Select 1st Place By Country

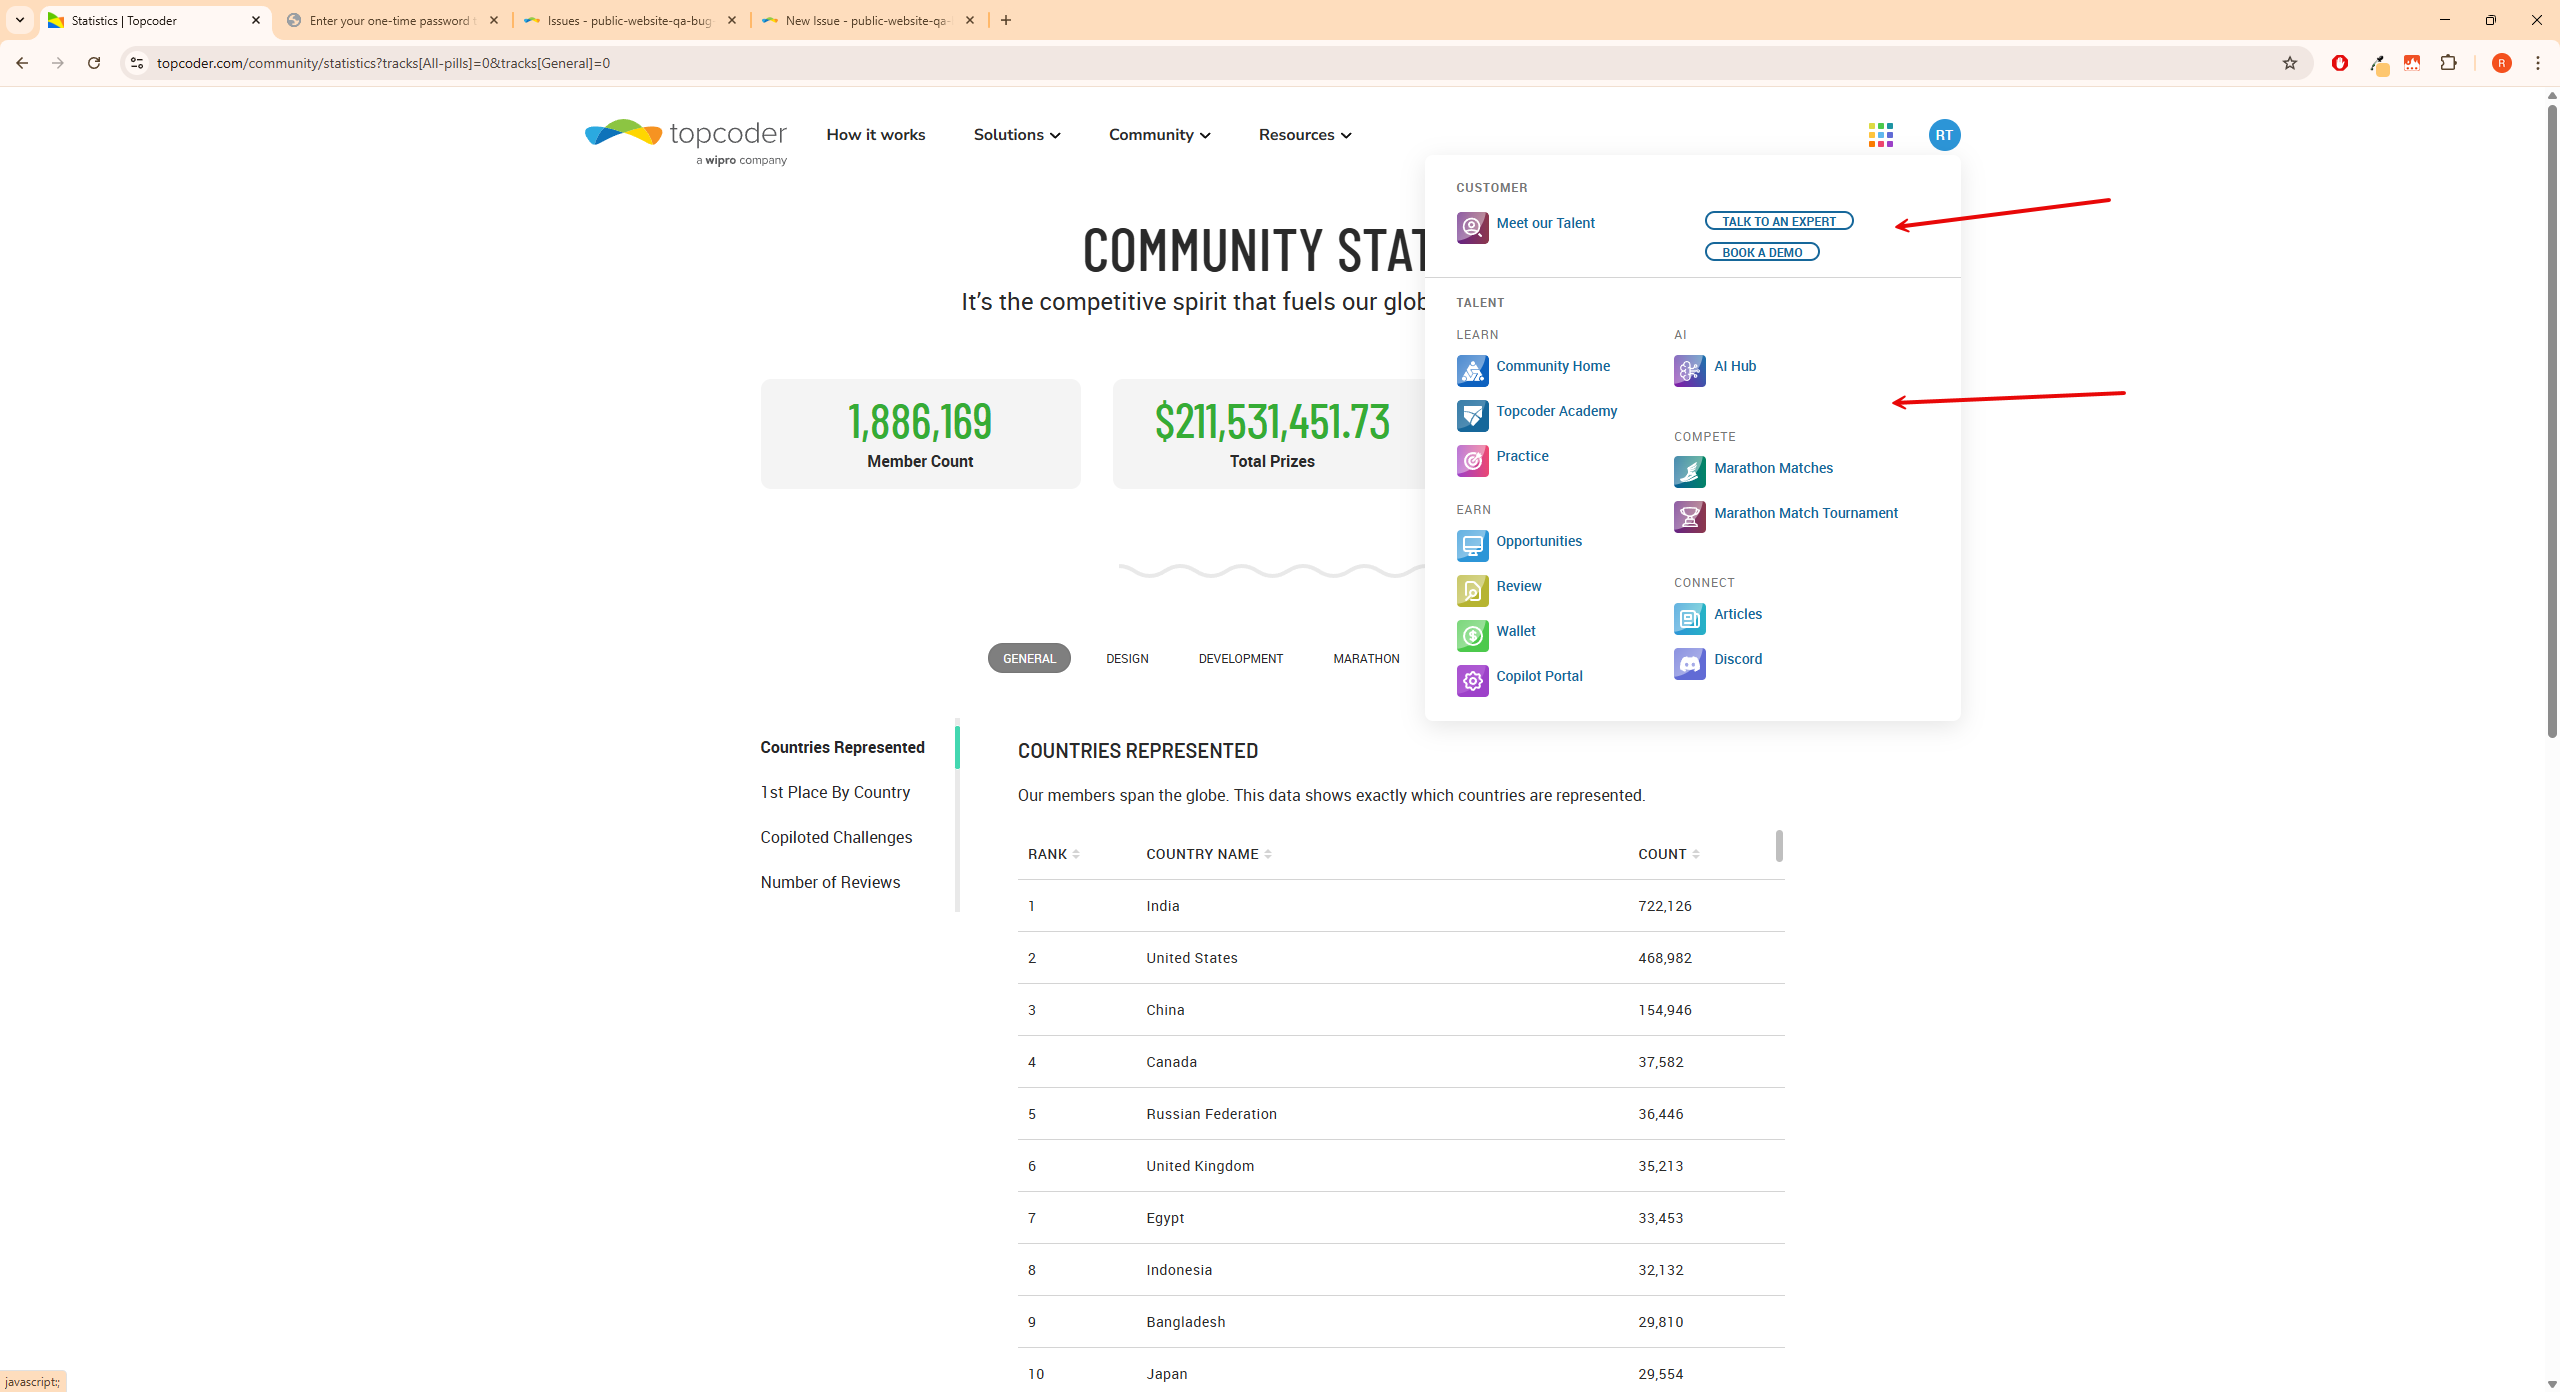pos(835,792)
